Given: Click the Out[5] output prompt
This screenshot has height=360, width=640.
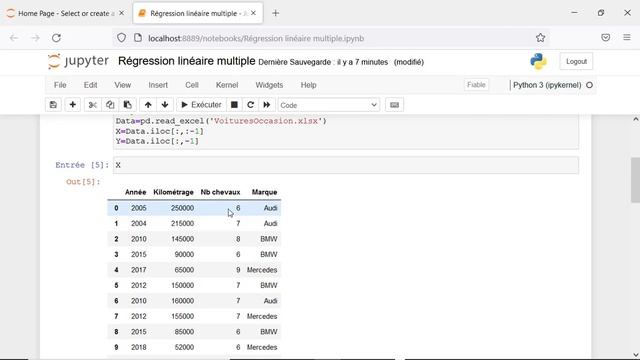Looking at the screenshot, I should point(83,182).
